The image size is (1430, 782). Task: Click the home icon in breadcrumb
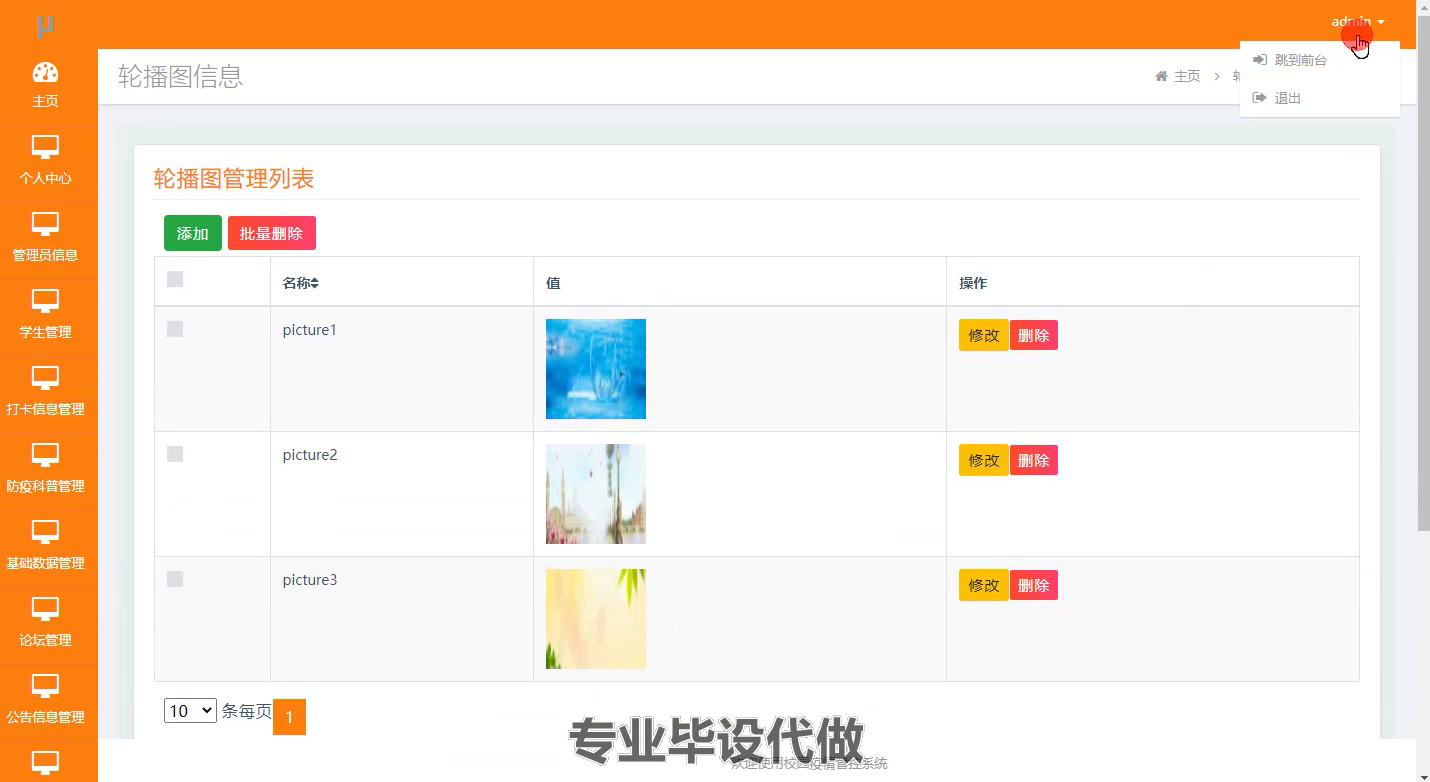coord(1161,76)
